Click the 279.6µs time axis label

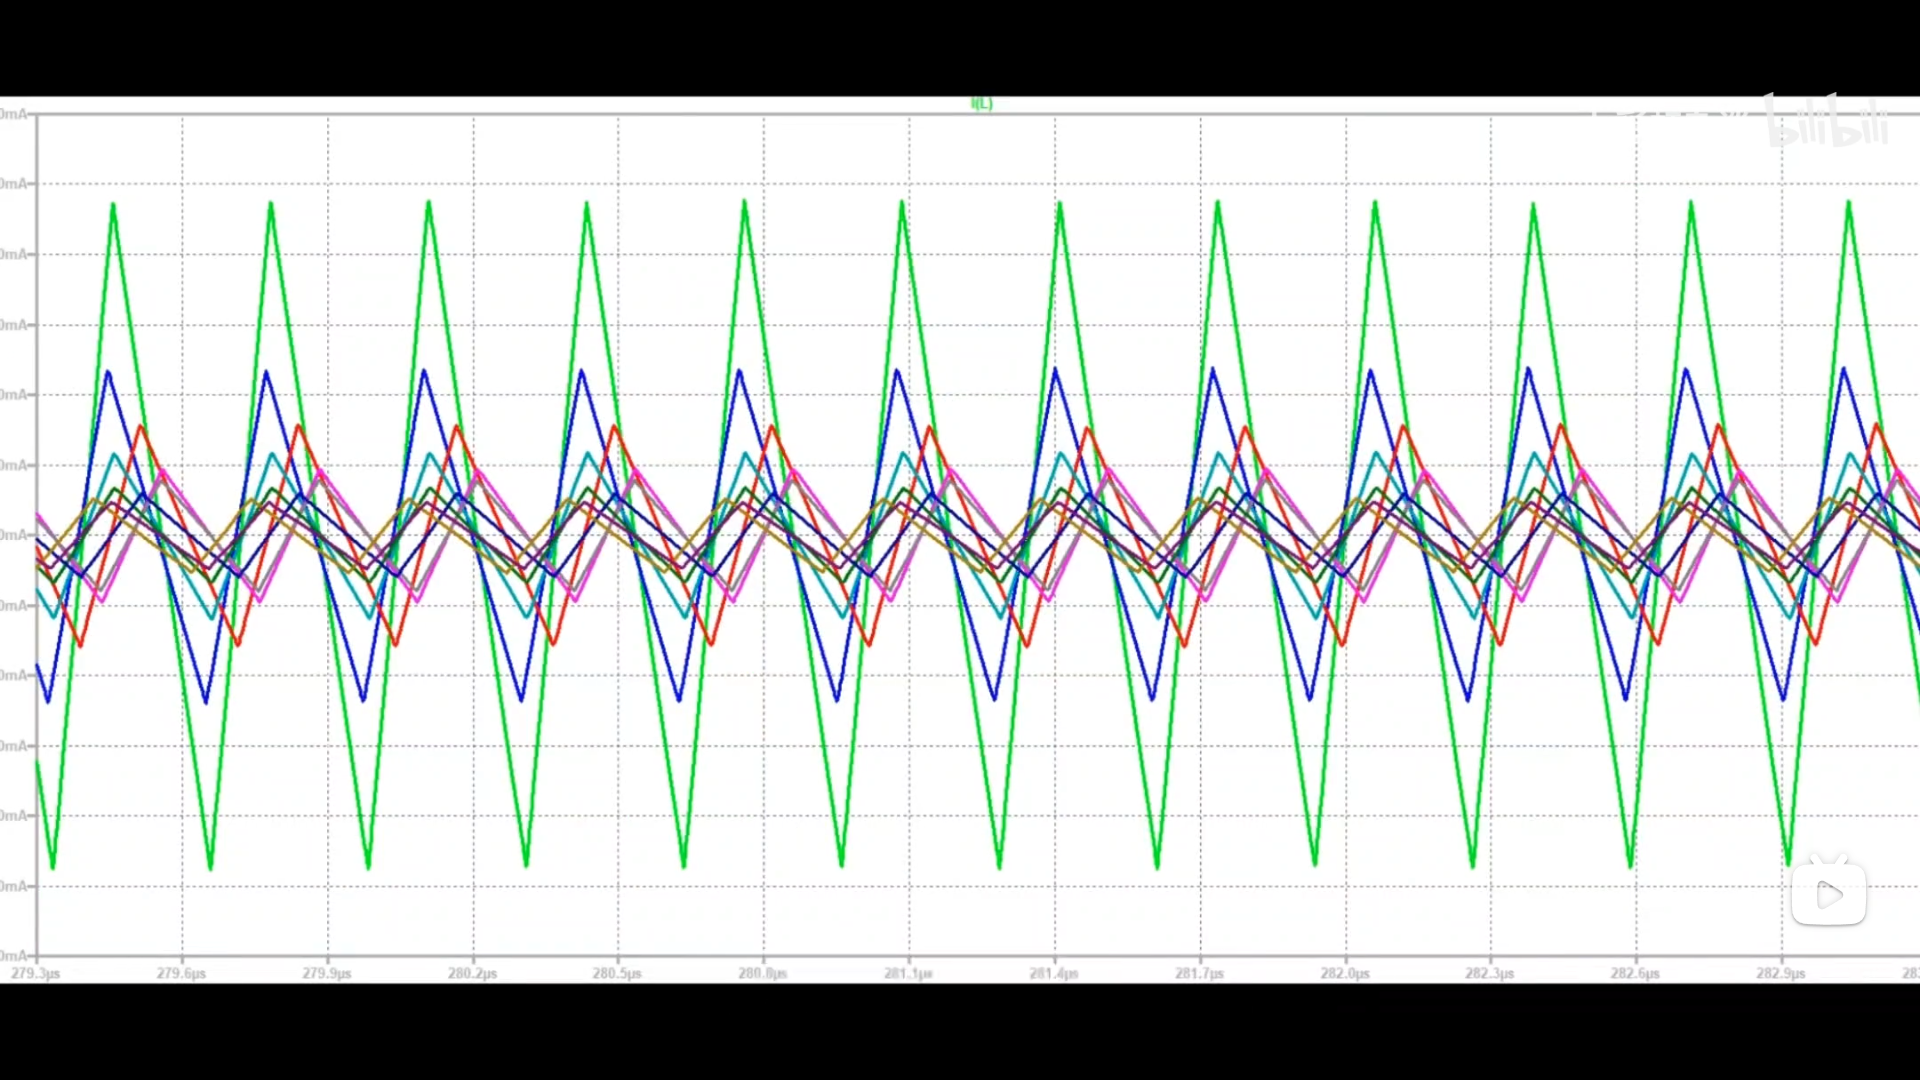181,973
